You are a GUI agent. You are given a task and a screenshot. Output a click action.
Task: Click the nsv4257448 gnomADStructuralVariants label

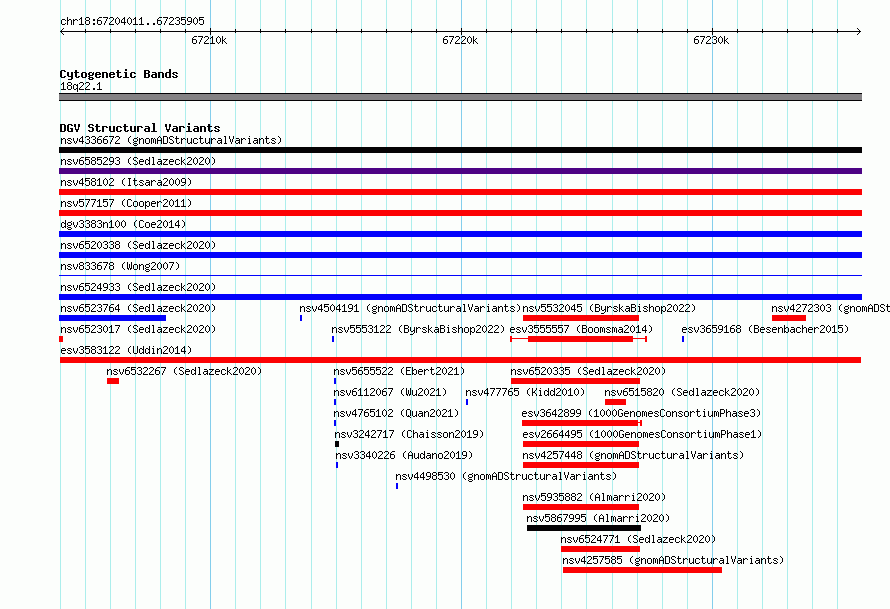pos(633,455)
